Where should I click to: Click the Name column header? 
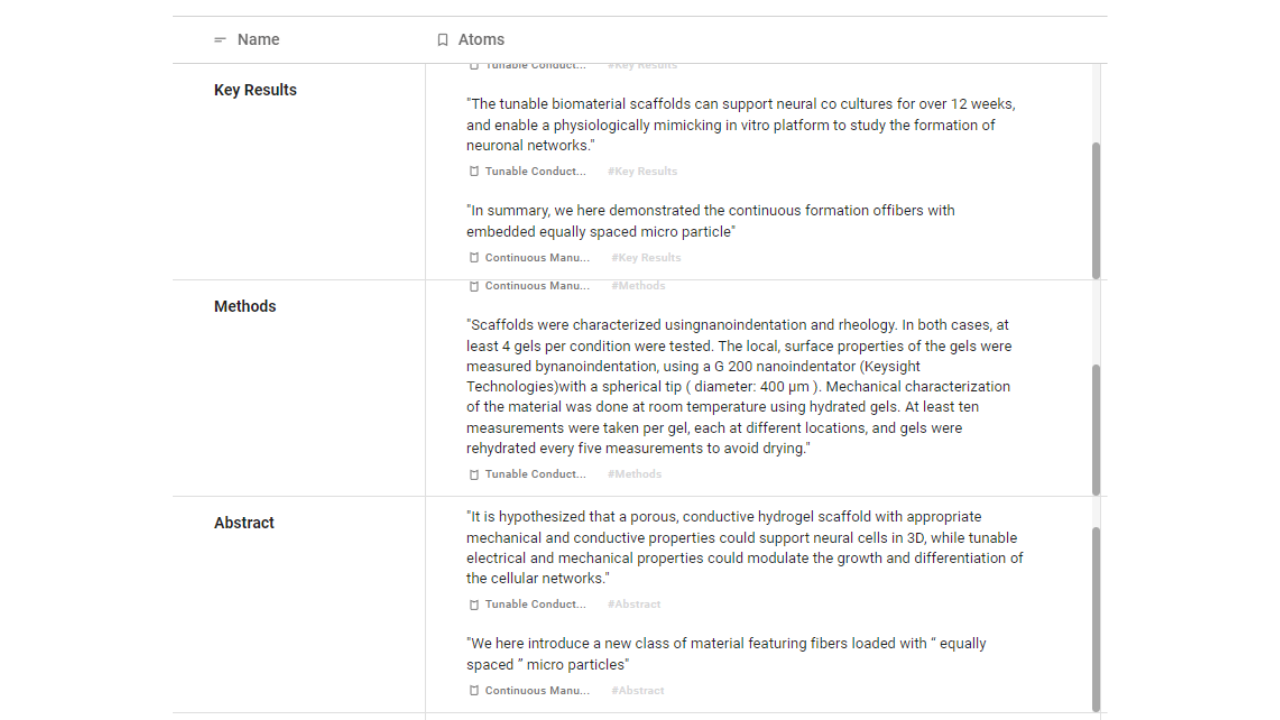tap(257, 40)
